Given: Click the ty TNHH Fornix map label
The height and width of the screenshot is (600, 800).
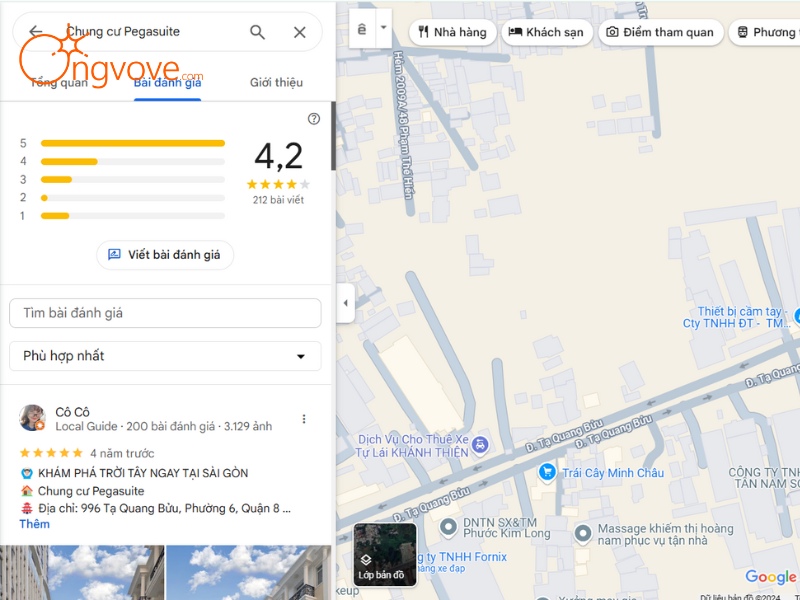Looking at the screenshot, I should (462, 557).
